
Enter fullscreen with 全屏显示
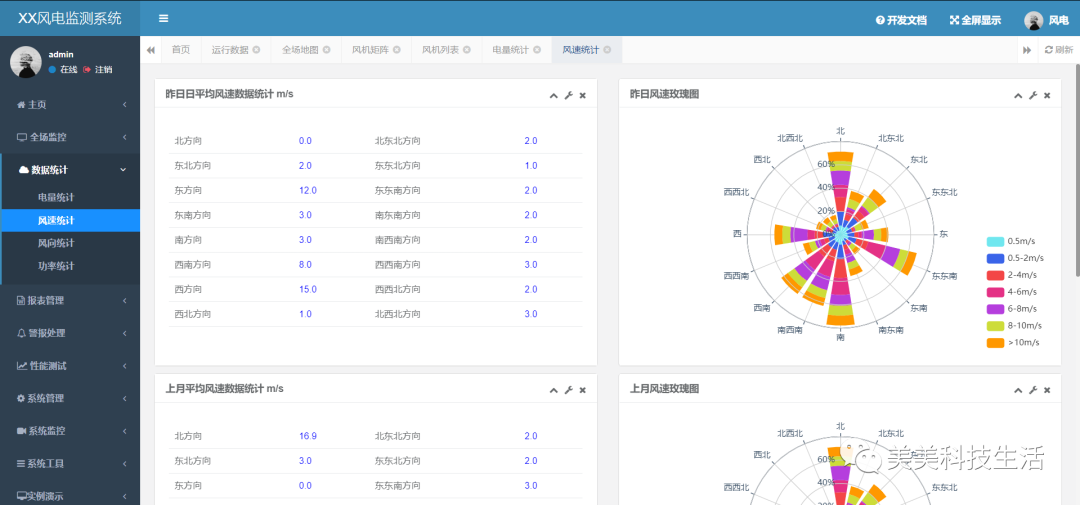975,21
